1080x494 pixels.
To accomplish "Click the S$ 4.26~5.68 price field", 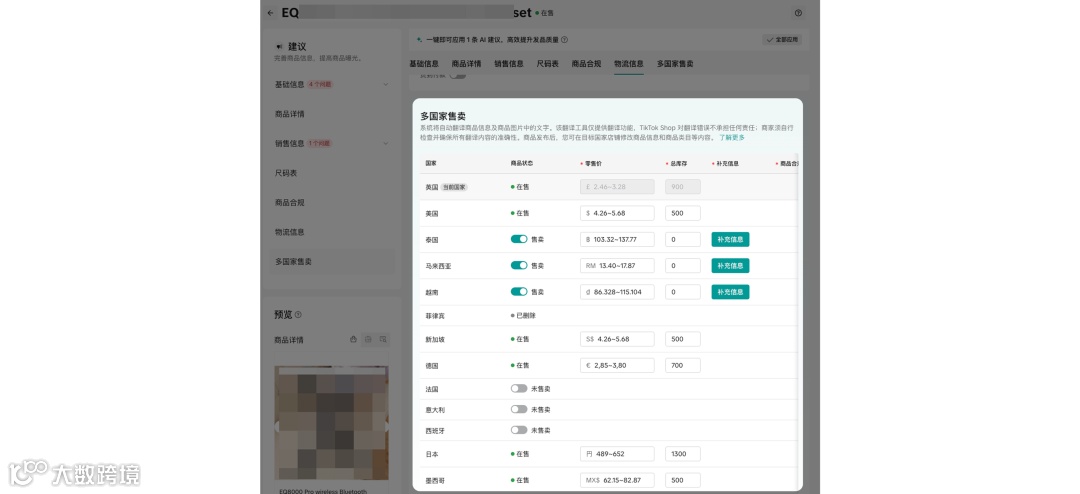I will 617,339.
